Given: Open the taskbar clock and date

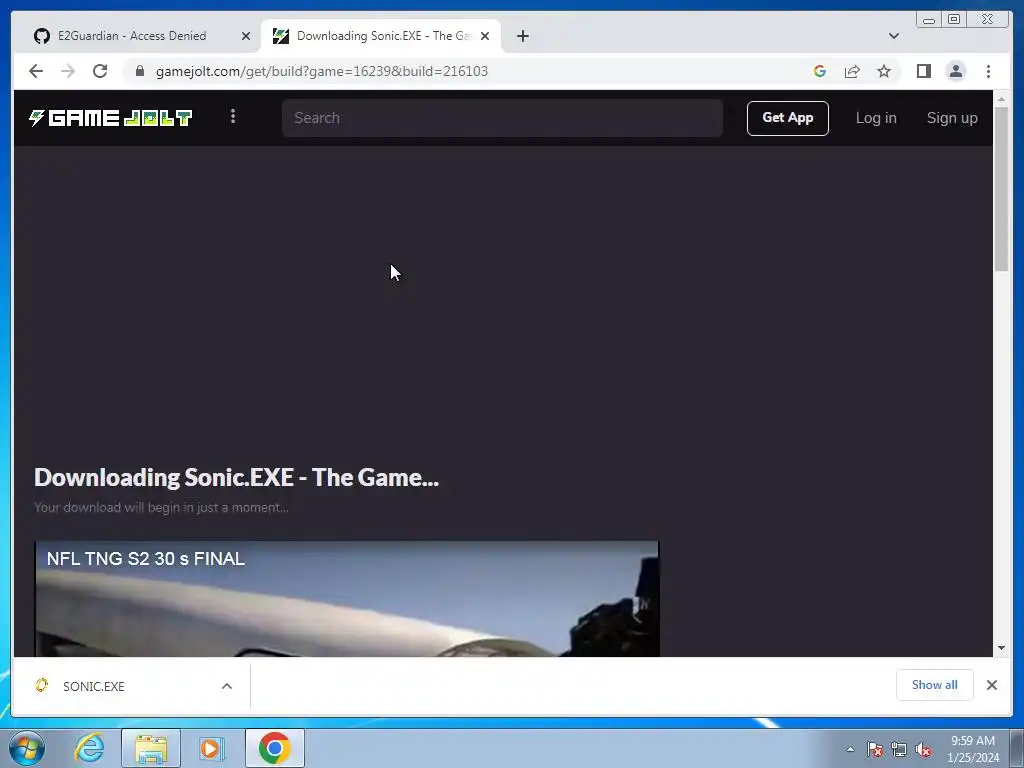Looking at the screenshot, I should [x=973, y=749].
